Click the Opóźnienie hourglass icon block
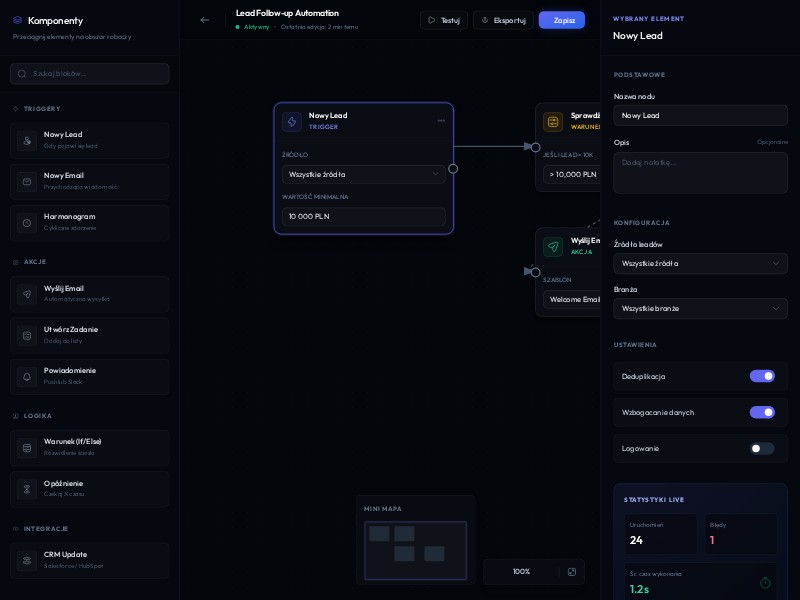The image size is (800, 600). 27,488
